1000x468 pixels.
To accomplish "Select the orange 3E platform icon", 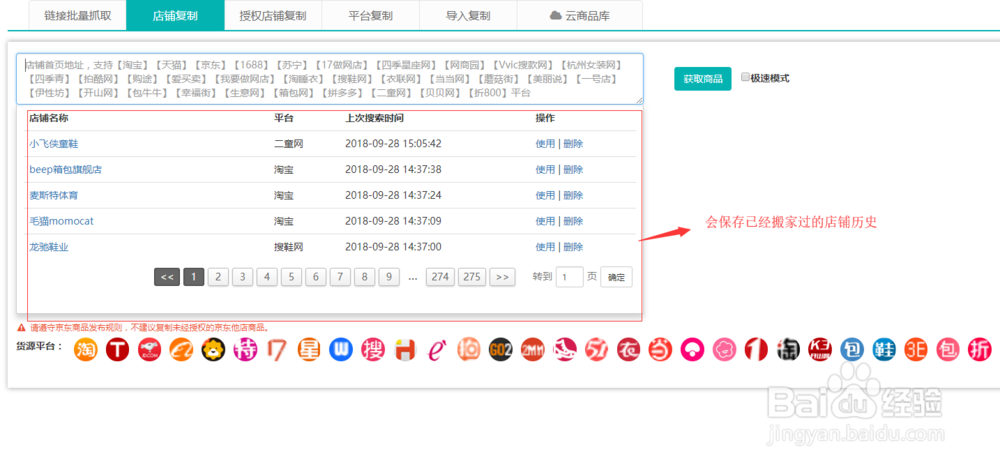I will click(916, 349).
